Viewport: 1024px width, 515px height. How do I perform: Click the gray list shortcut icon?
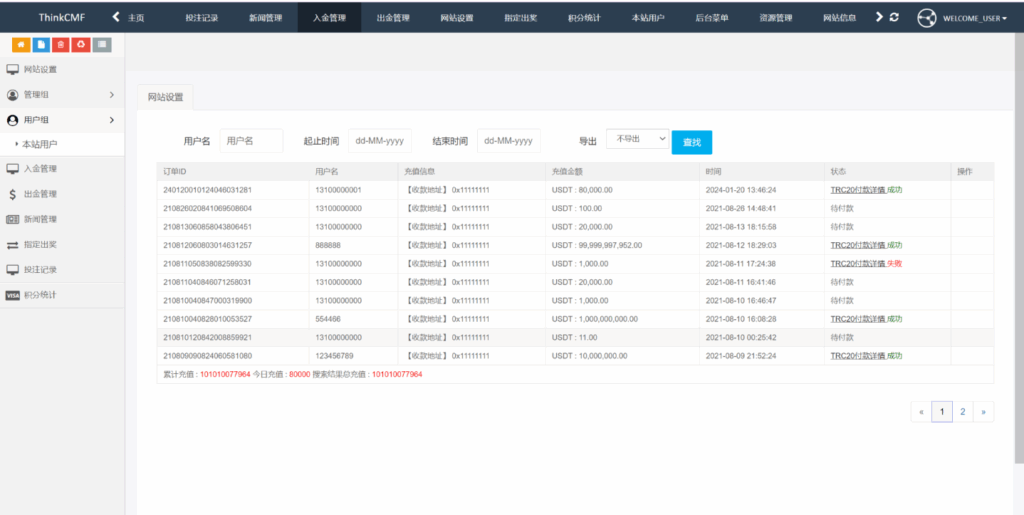tap(102, 45)
